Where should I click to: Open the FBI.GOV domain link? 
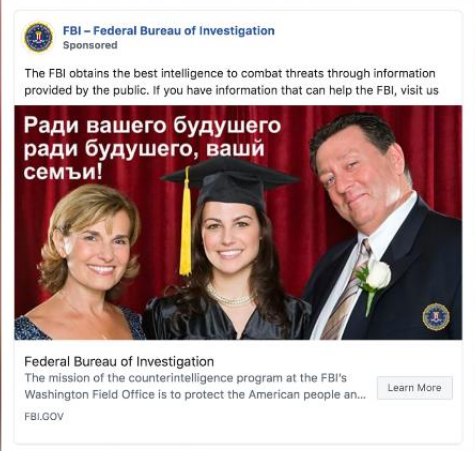[44, 416]
